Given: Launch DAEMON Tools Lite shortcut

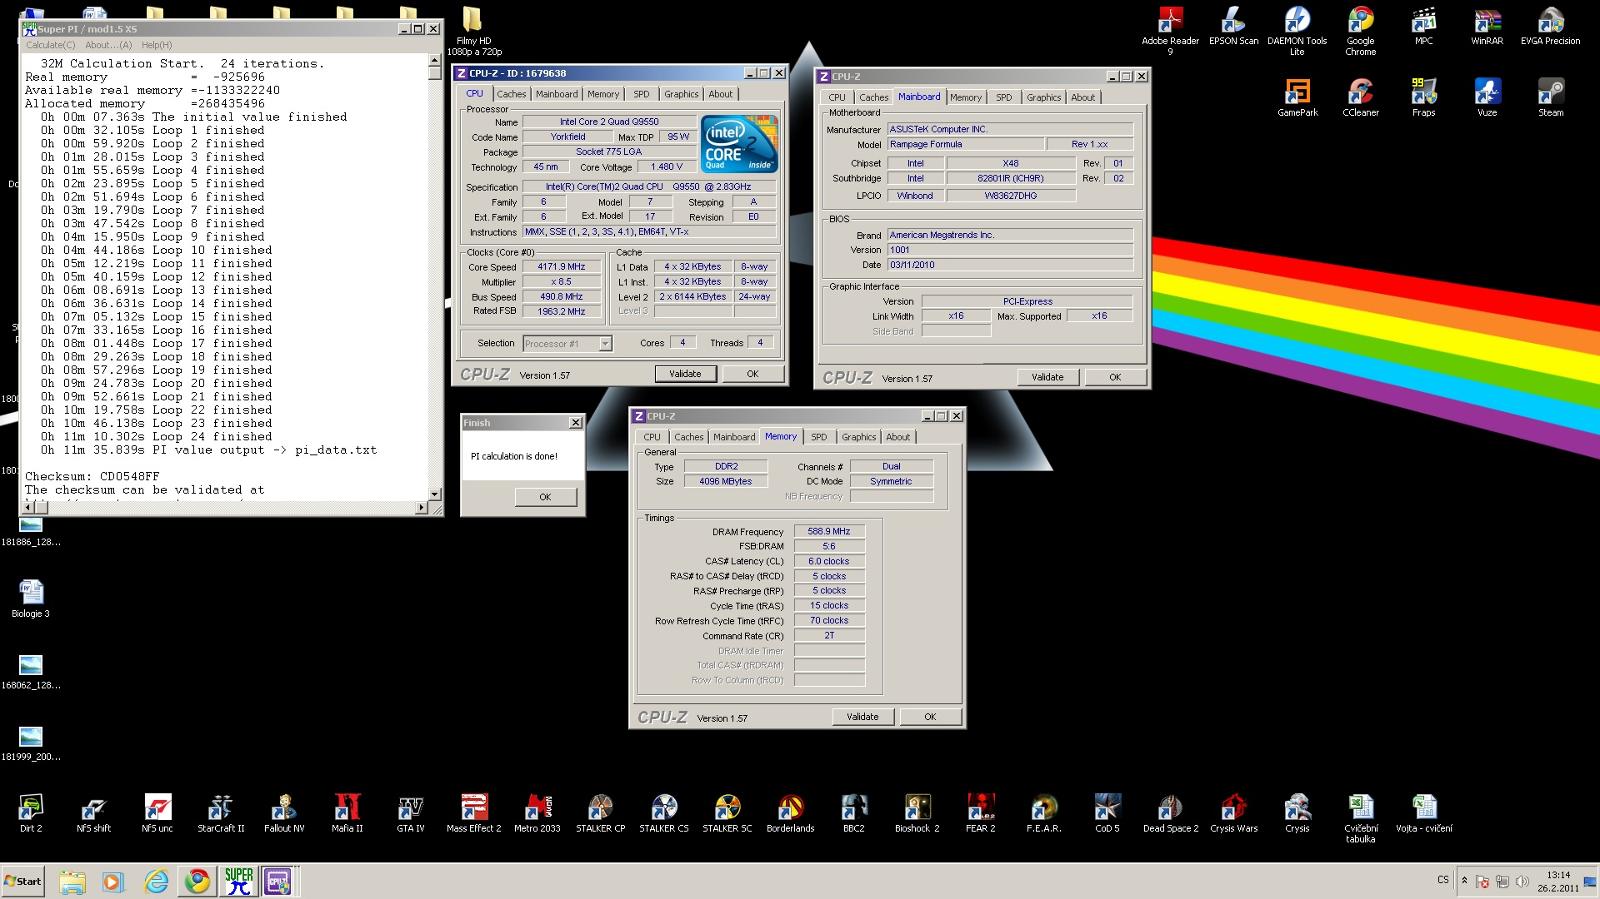Looking at the screenshot, I should point(1297,30).
